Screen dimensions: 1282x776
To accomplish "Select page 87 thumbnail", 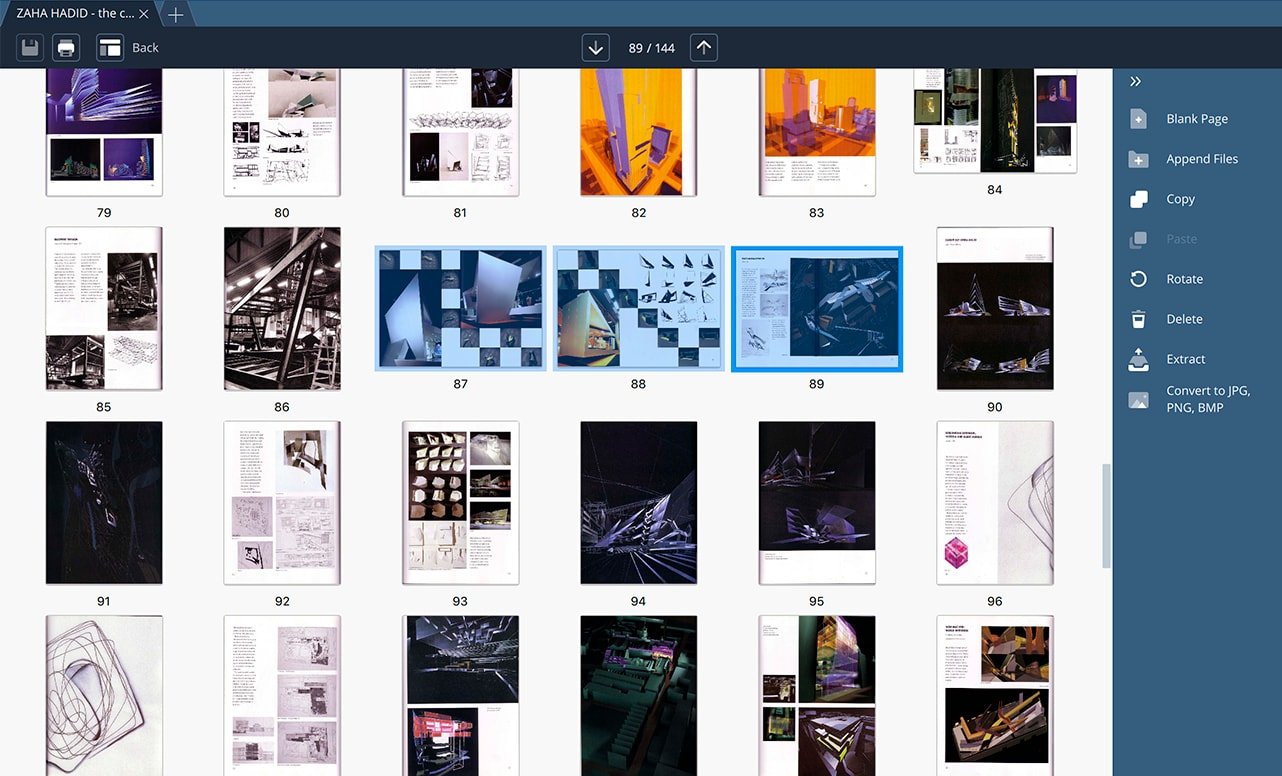I will pos(460,309).
